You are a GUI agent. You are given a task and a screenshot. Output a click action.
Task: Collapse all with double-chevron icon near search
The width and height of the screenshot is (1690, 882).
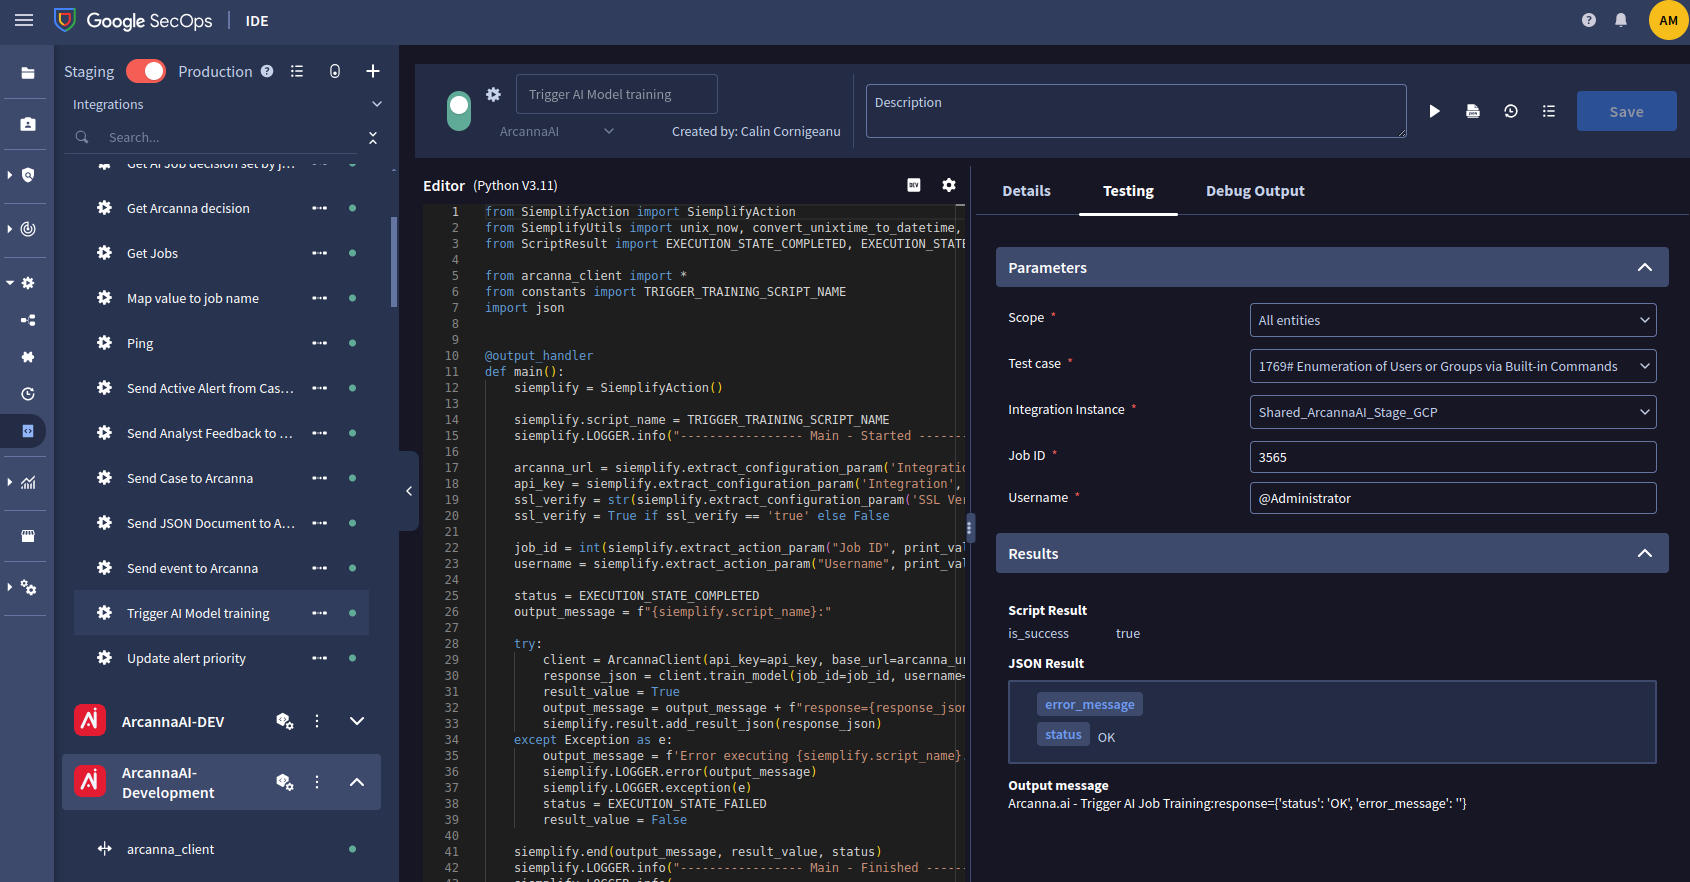point(373,137)
